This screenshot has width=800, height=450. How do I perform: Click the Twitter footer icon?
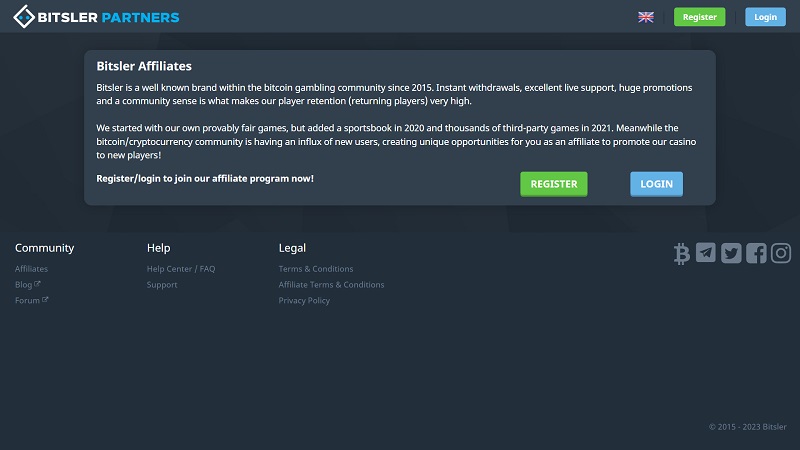point(731,253)
